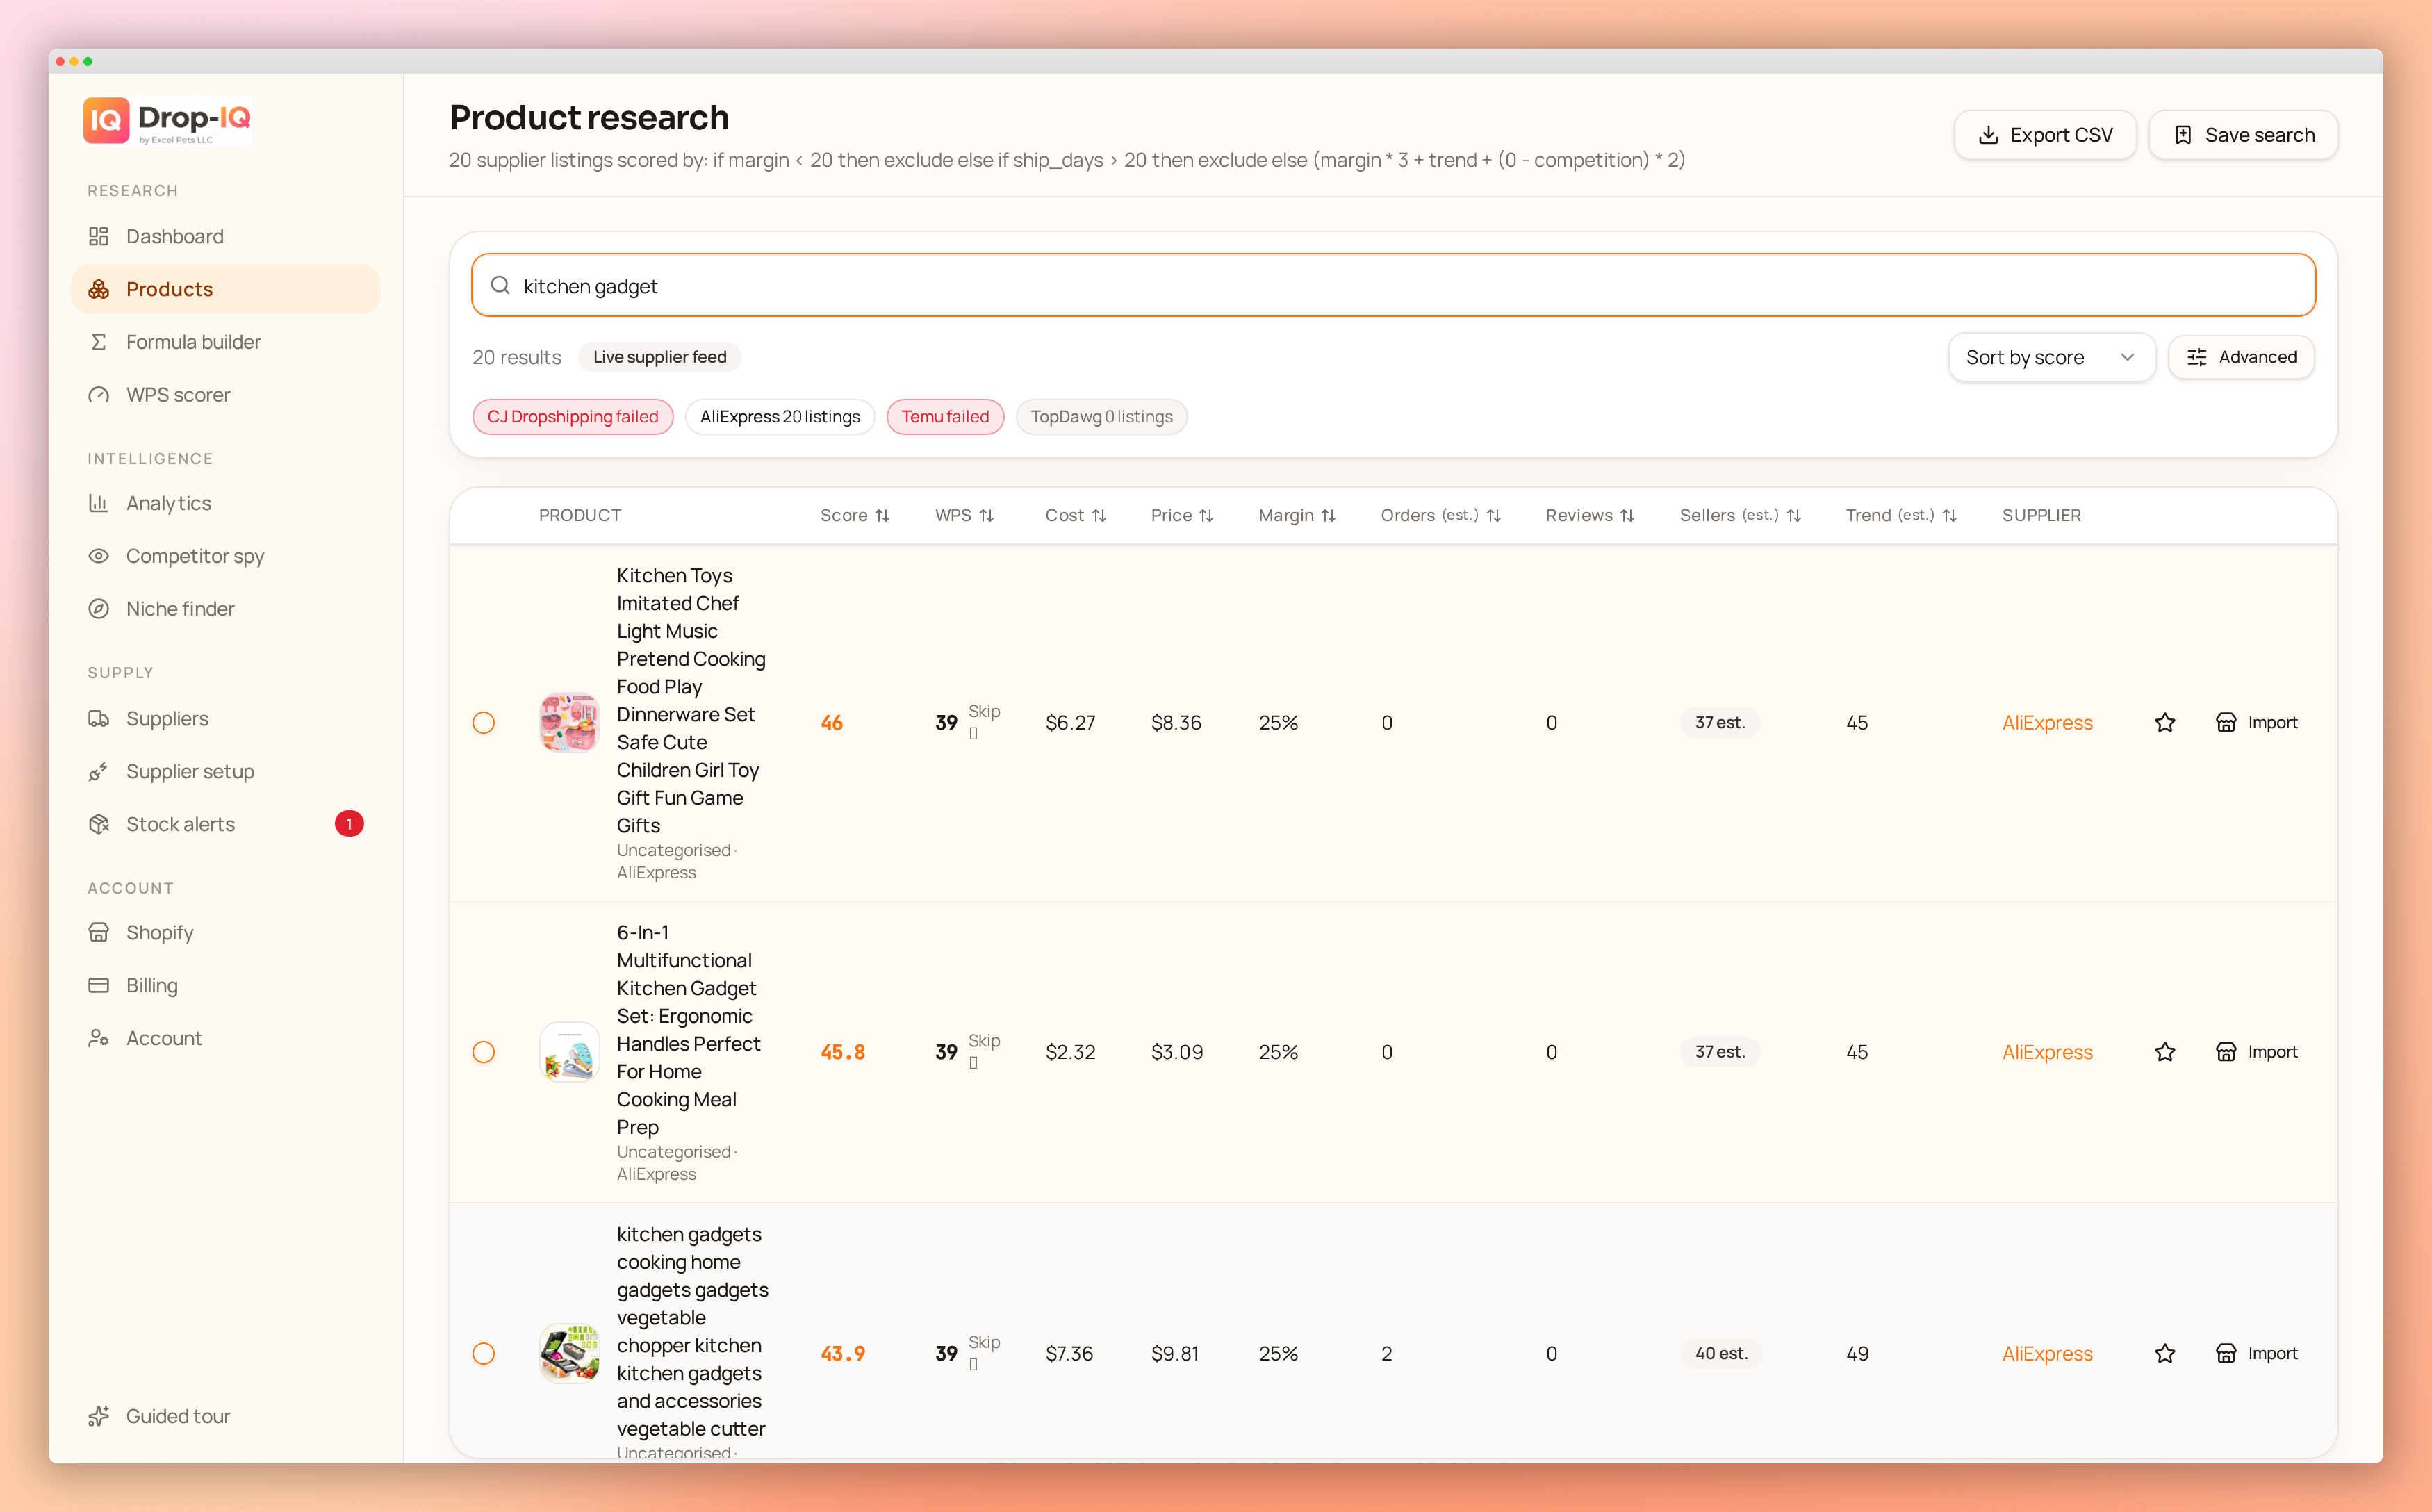This screenshot has height=1512, width=2432.
Task: Click the 40 est. sellers badge
Action: point(1721,1354)
